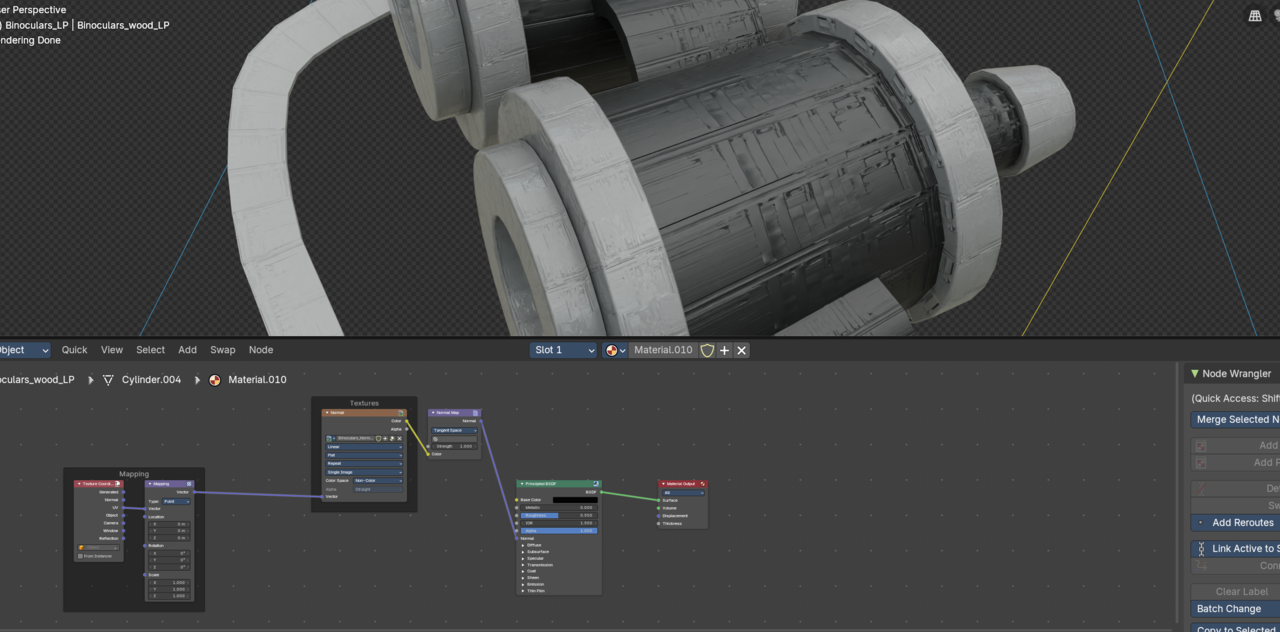Click the viewport overlay icon at top right

point(1255,16)
